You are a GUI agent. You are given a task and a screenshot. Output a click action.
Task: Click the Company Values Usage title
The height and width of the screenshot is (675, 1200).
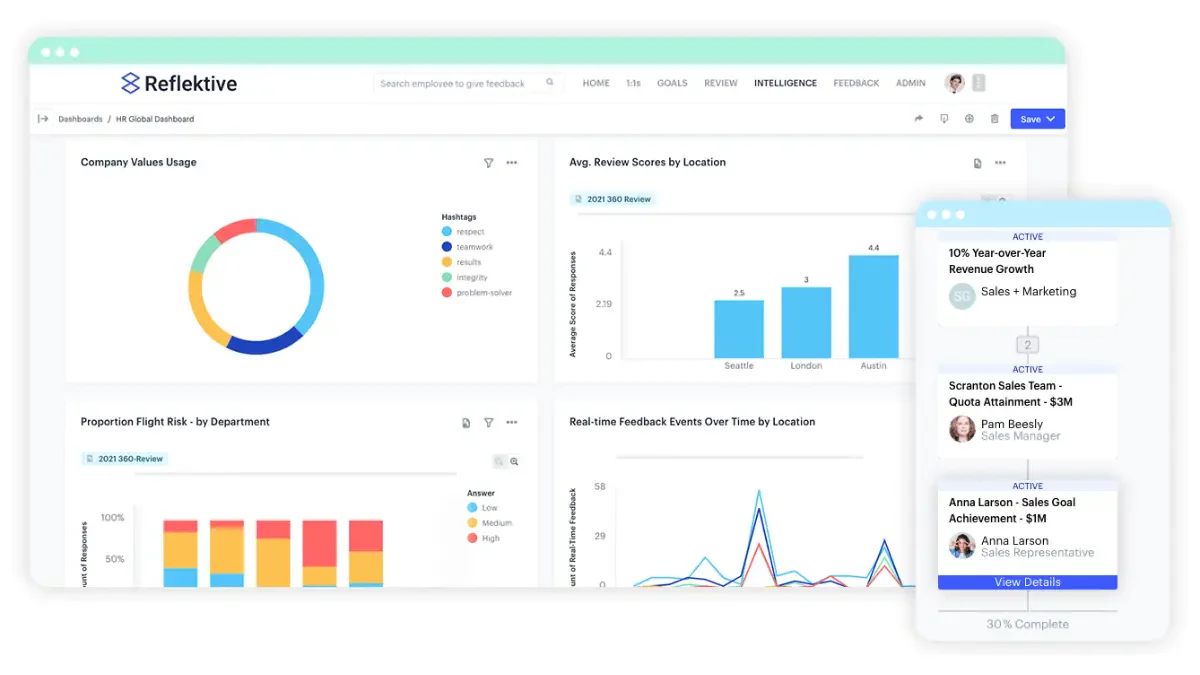138,162
